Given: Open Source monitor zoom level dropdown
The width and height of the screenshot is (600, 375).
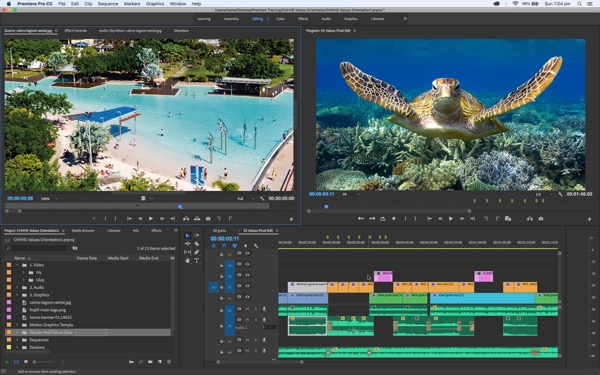Looking at the screenshot, I should pos(50,199).
